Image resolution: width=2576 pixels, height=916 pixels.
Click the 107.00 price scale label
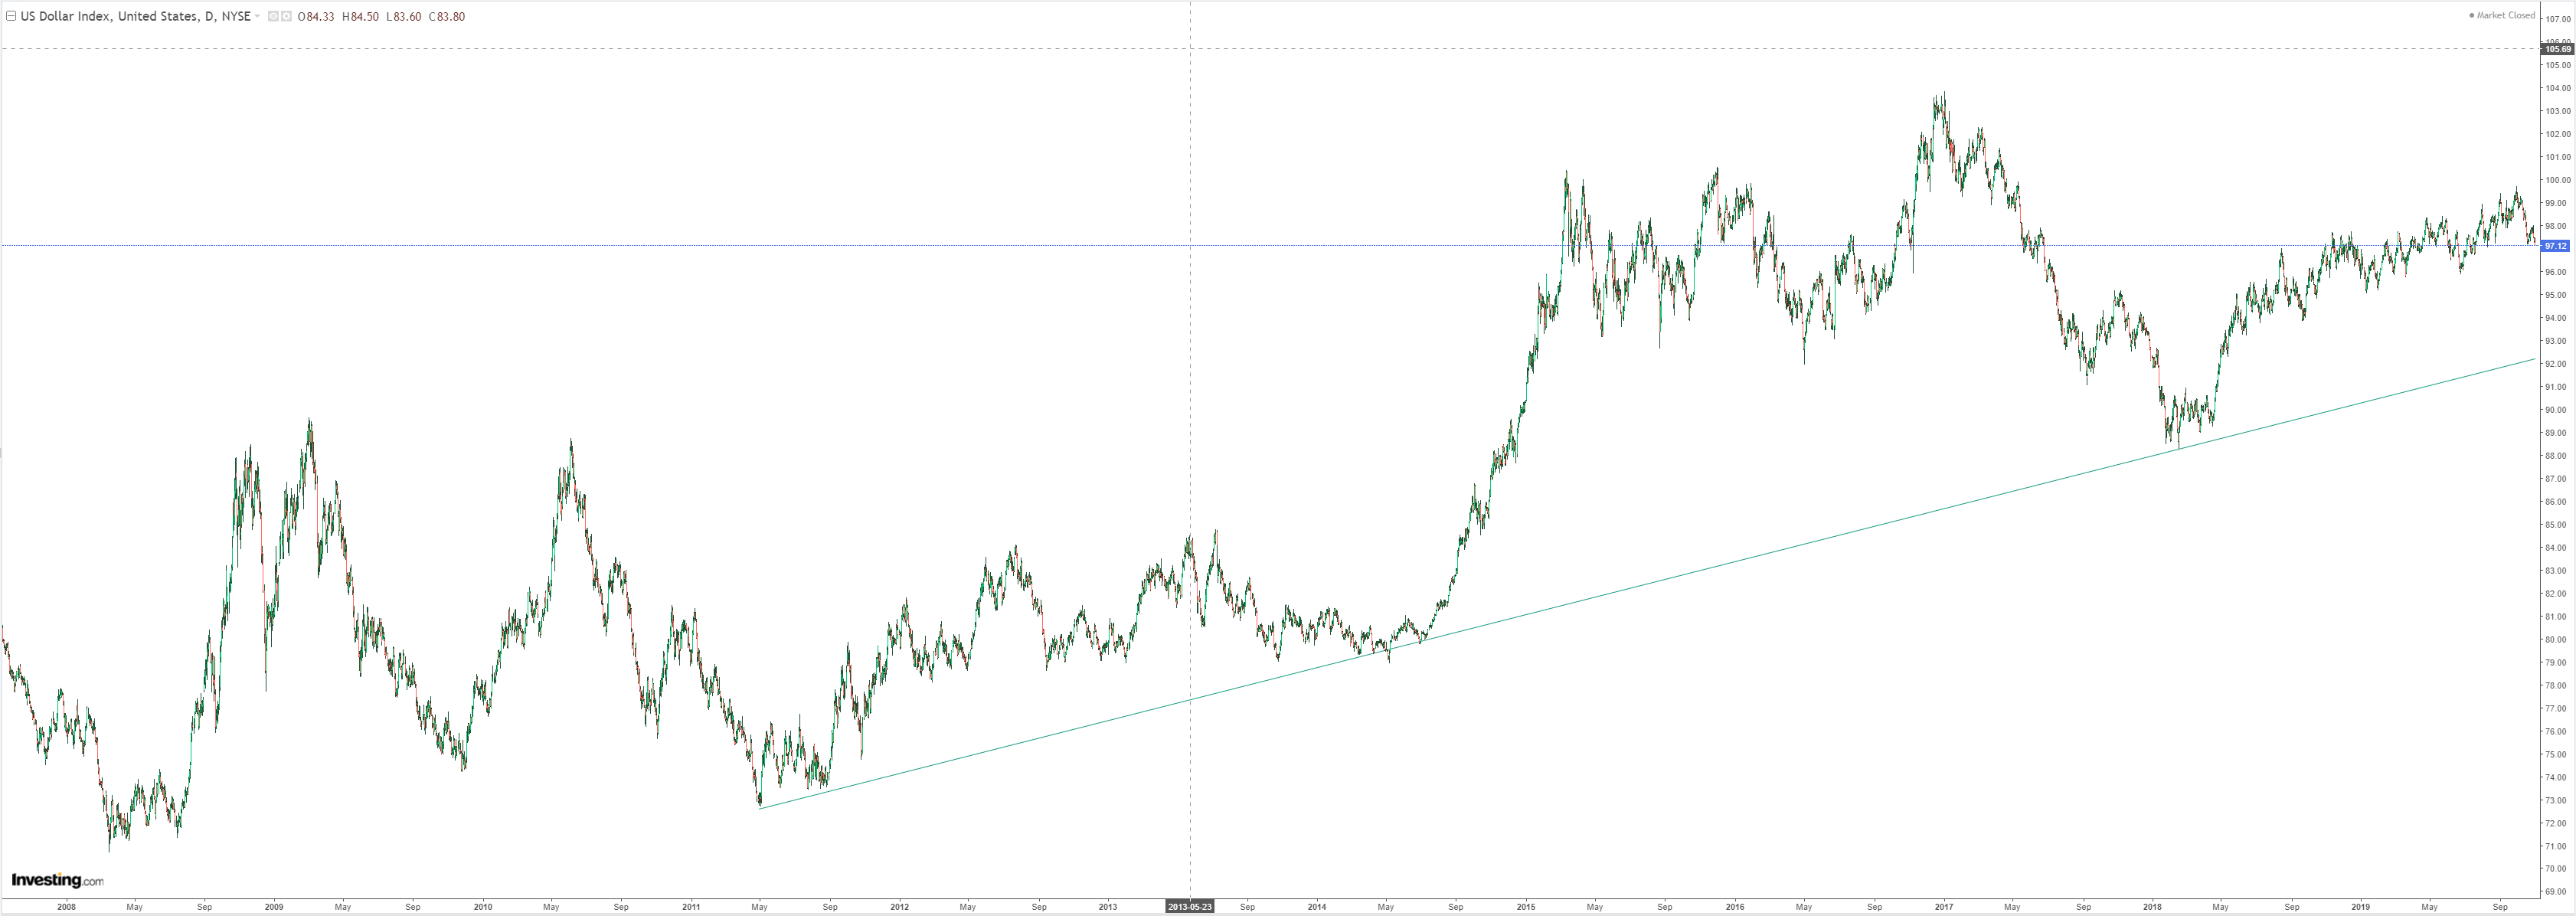click(2558, 19)
